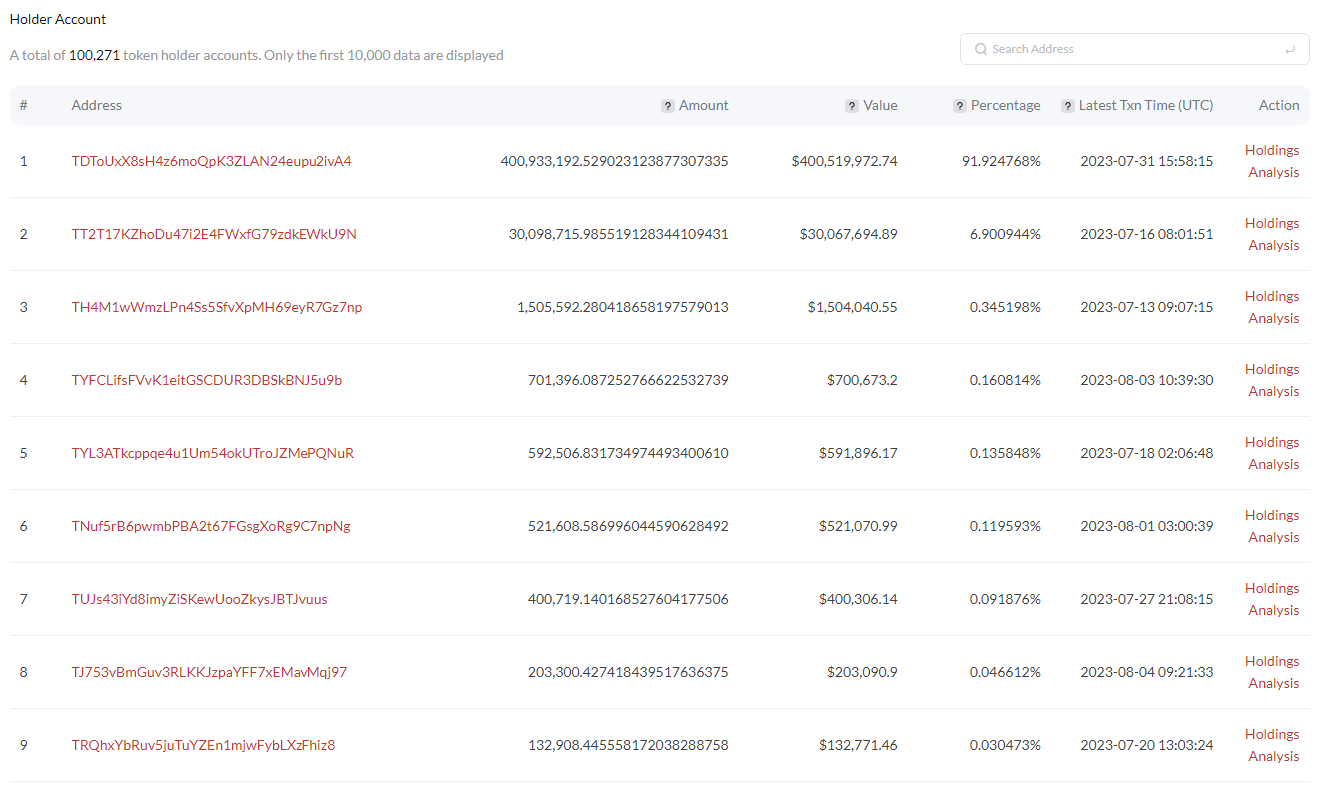Click Analysis for holder row 9
The height and width of the screenshot is (787, 1325).
pyautogui.click(x=1274, y=756)
